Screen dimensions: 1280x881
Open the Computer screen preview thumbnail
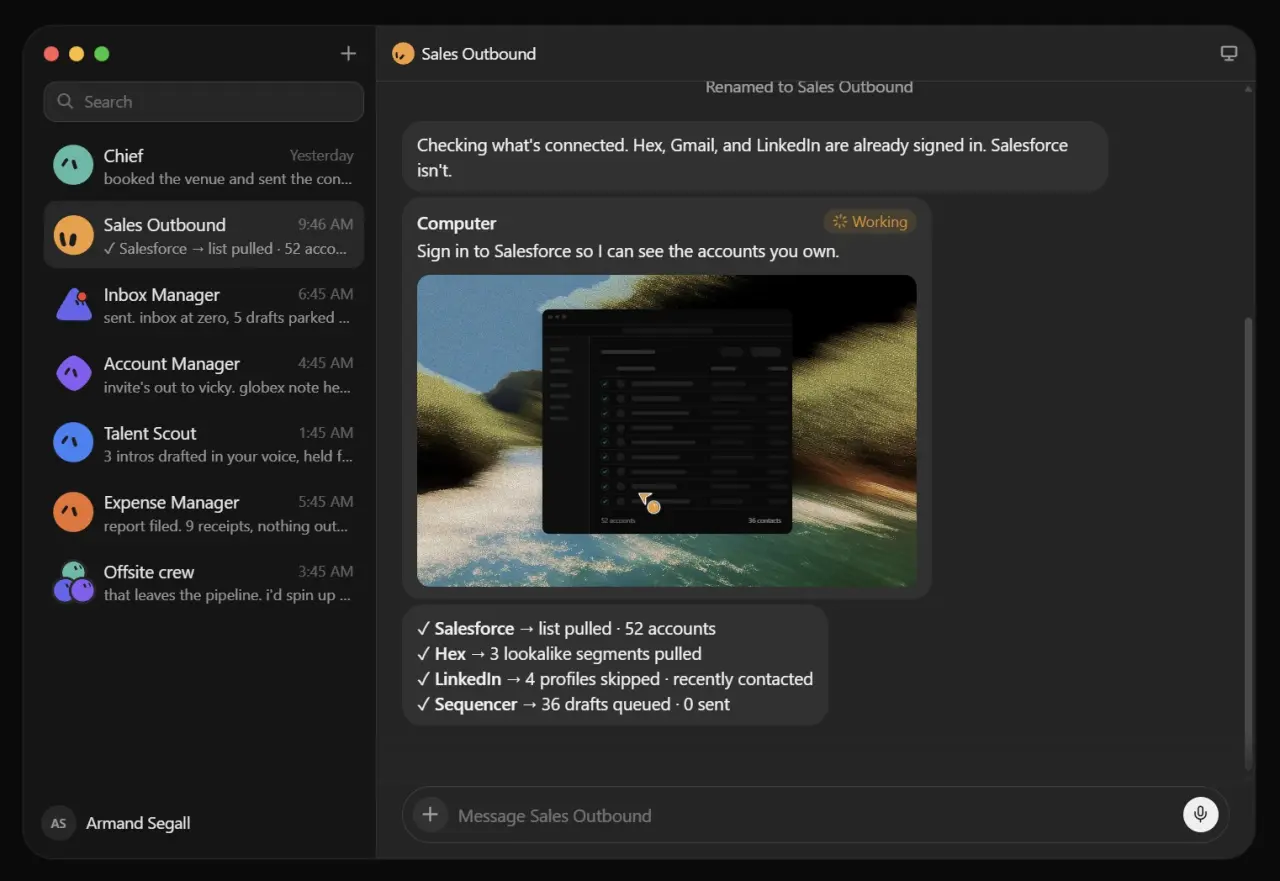point(666,431)
